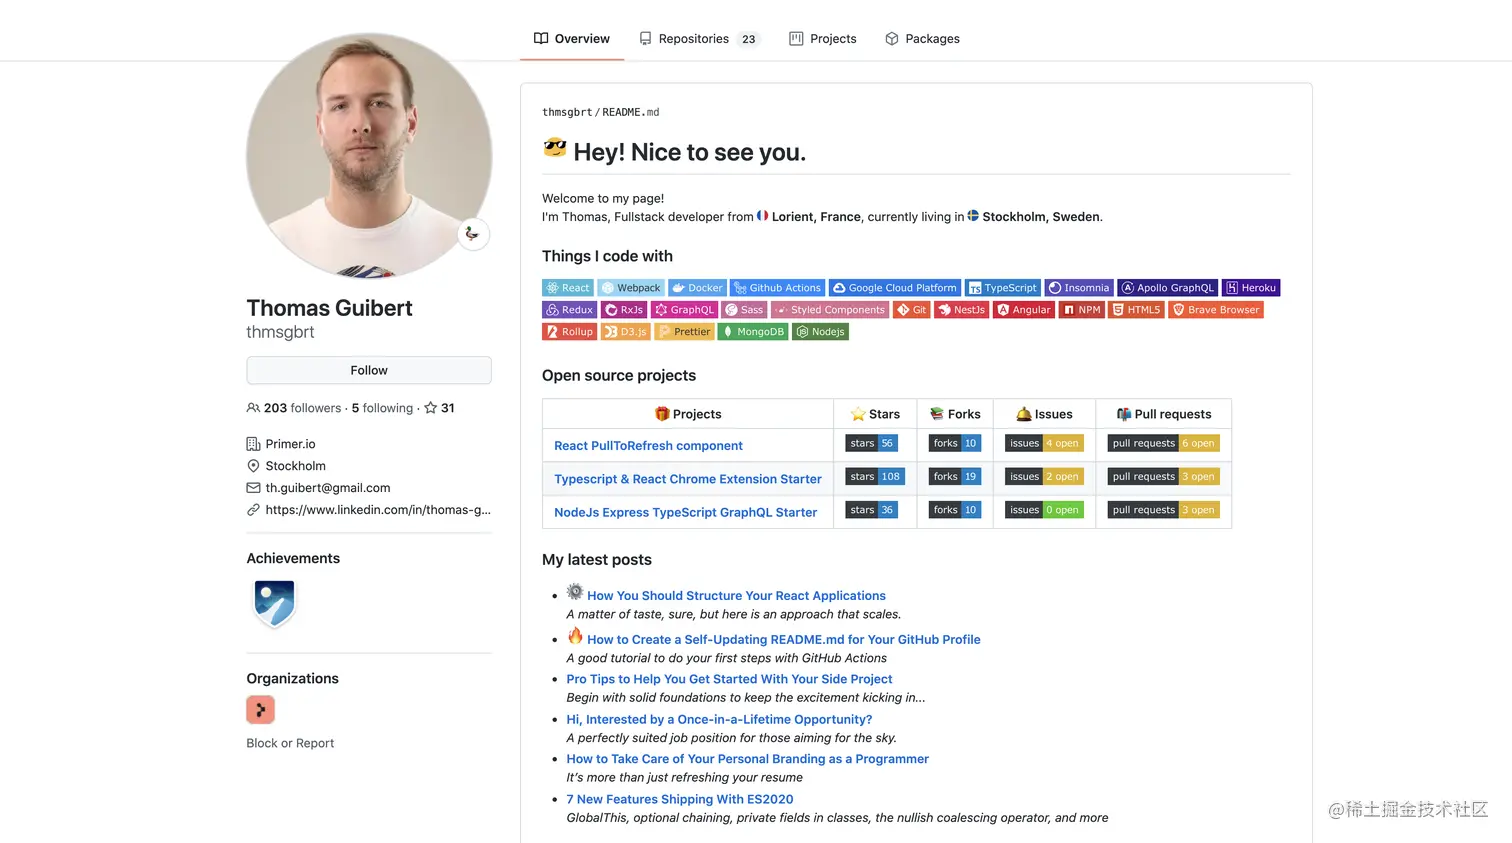The image size is (1512, 843).
Task: Click the README.md file link
Action: pyautogui.click(x=631, y=112)
